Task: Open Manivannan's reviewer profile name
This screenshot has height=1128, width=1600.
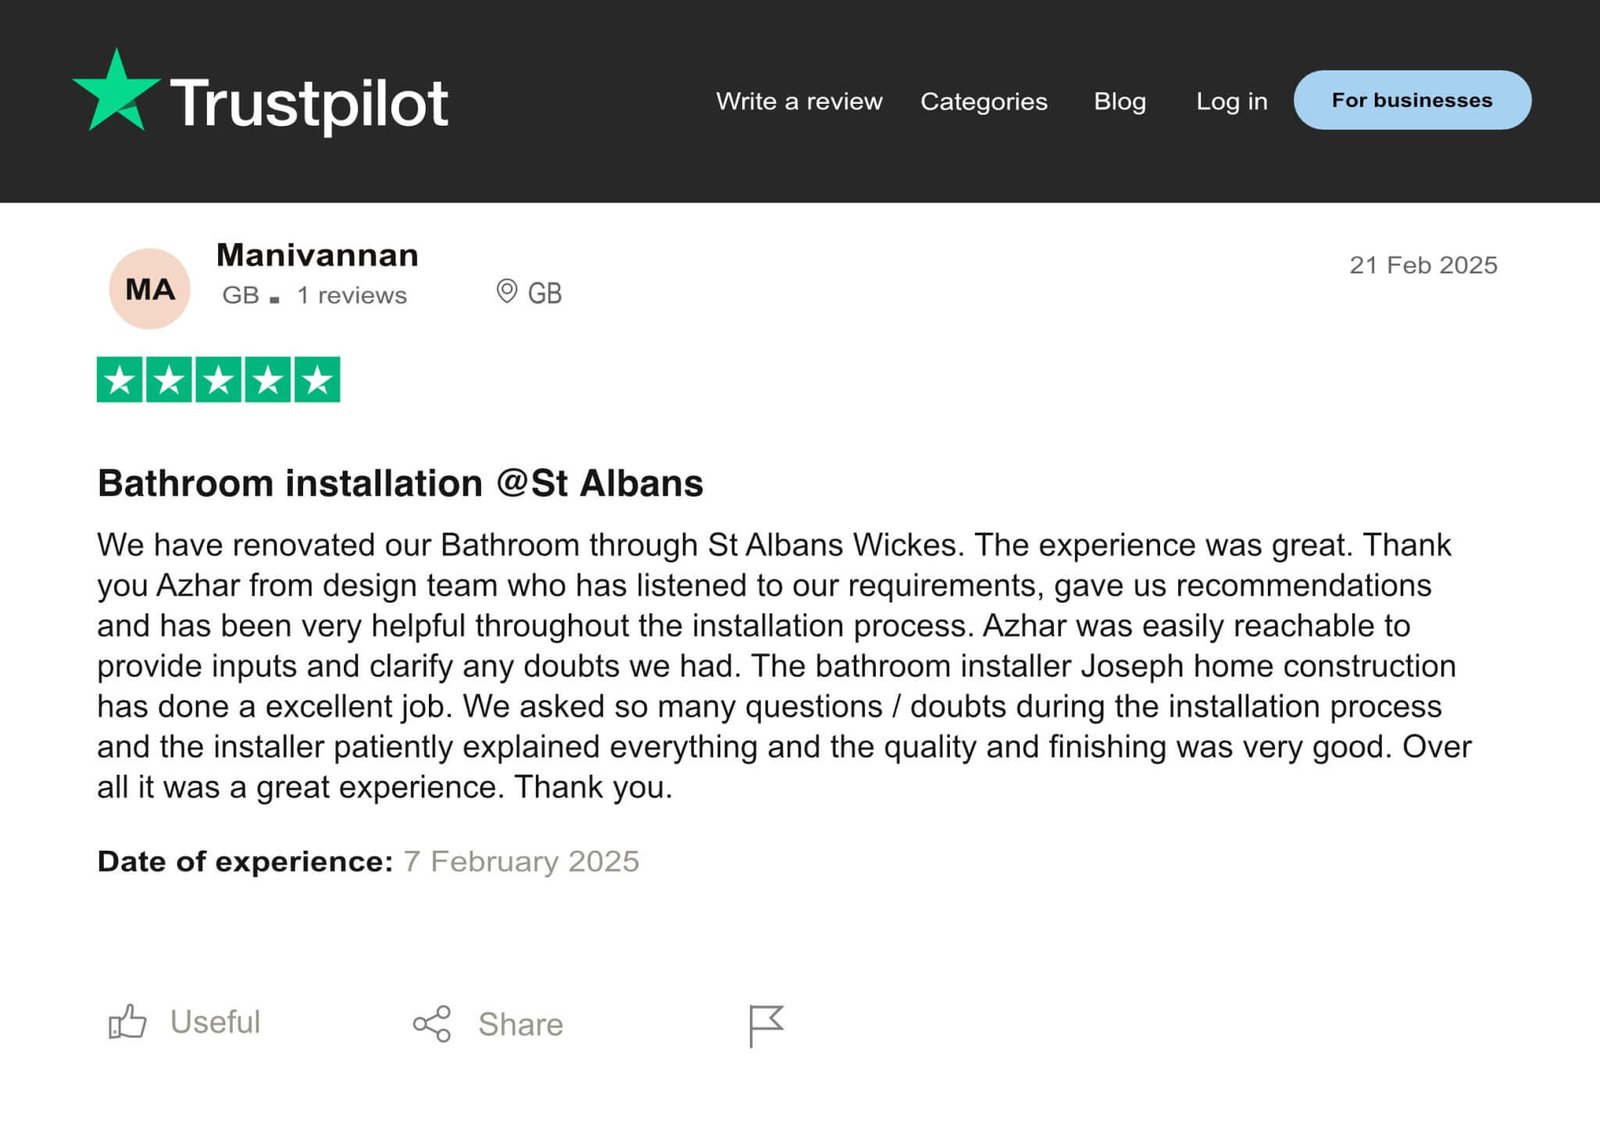Action: tap(317, 255)
